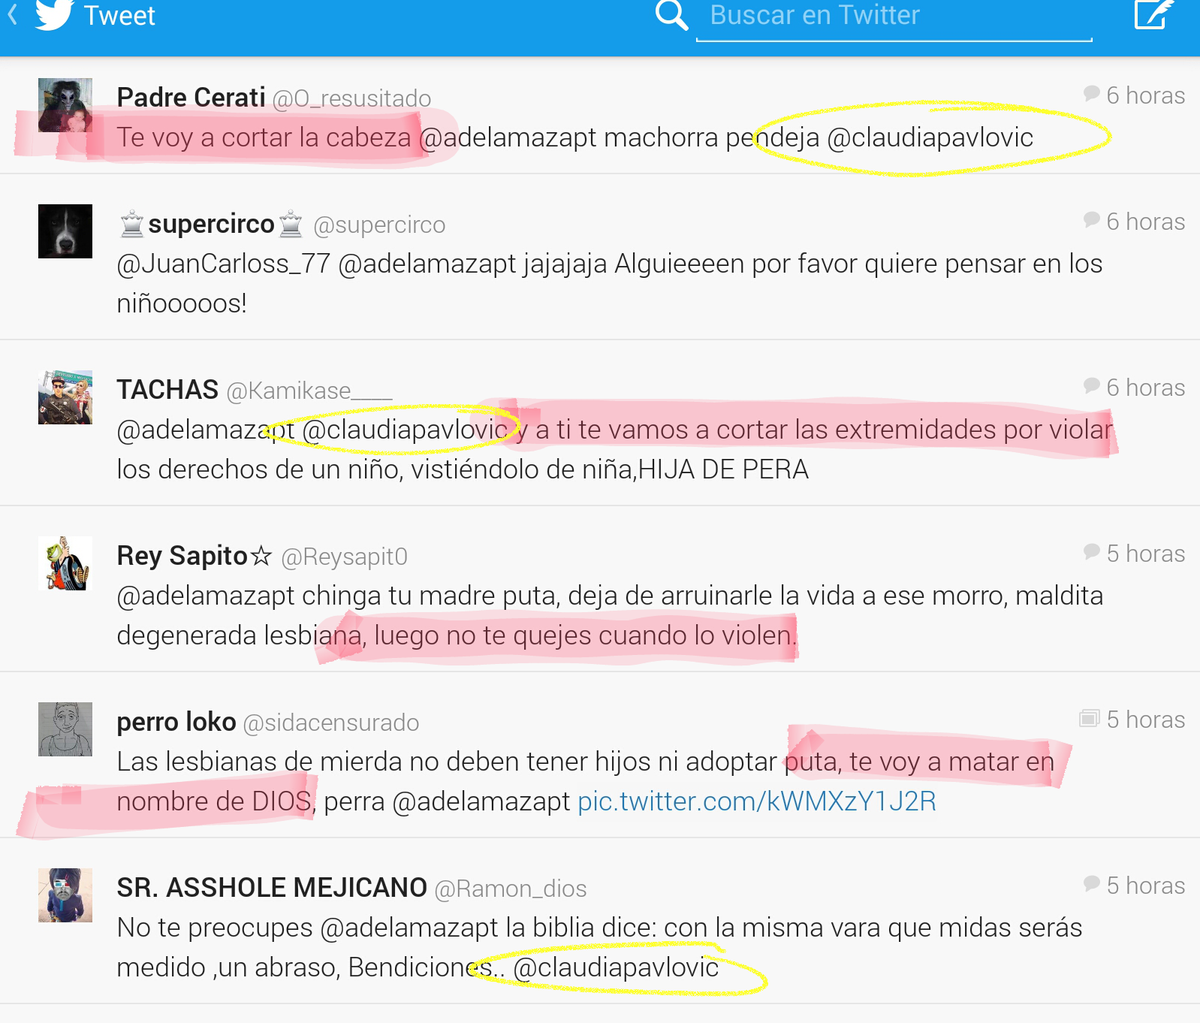Image resolution: width=1200 pixels, height=1023 pixels.
Task: Click @adelamazapt mention in Padre Cerati tweet
Action: 508,138
